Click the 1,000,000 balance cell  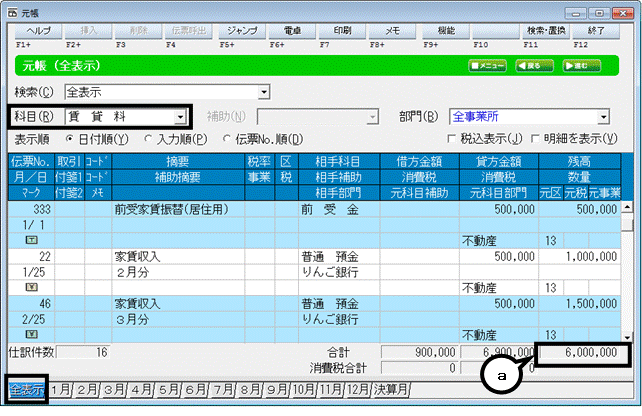[x=580, y=256]
